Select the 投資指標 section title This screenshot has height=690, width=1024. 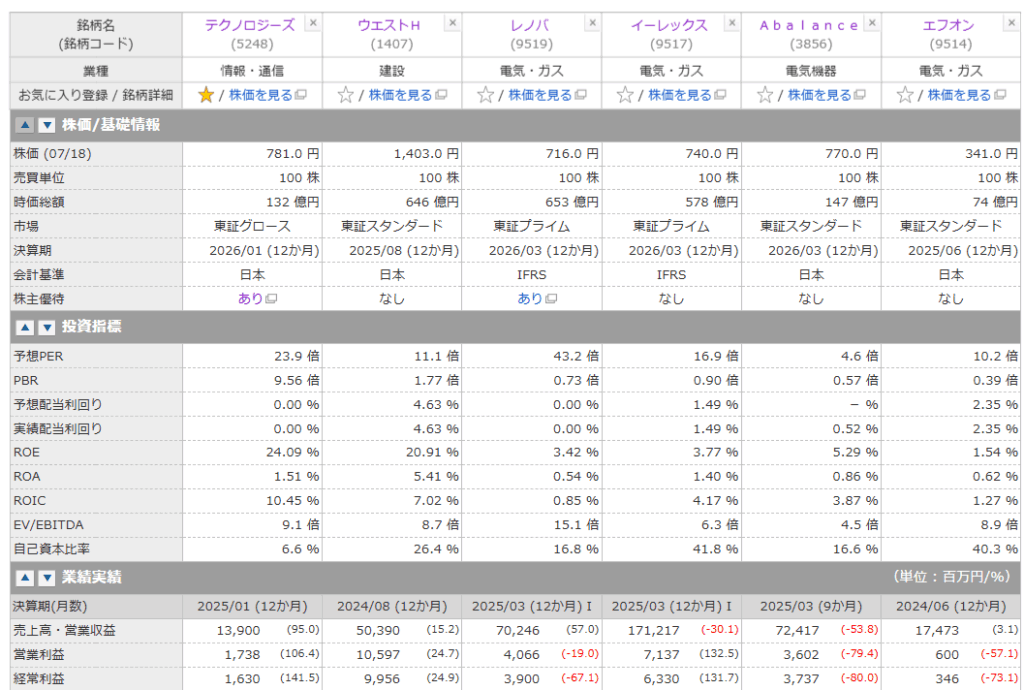coord(91,326)
